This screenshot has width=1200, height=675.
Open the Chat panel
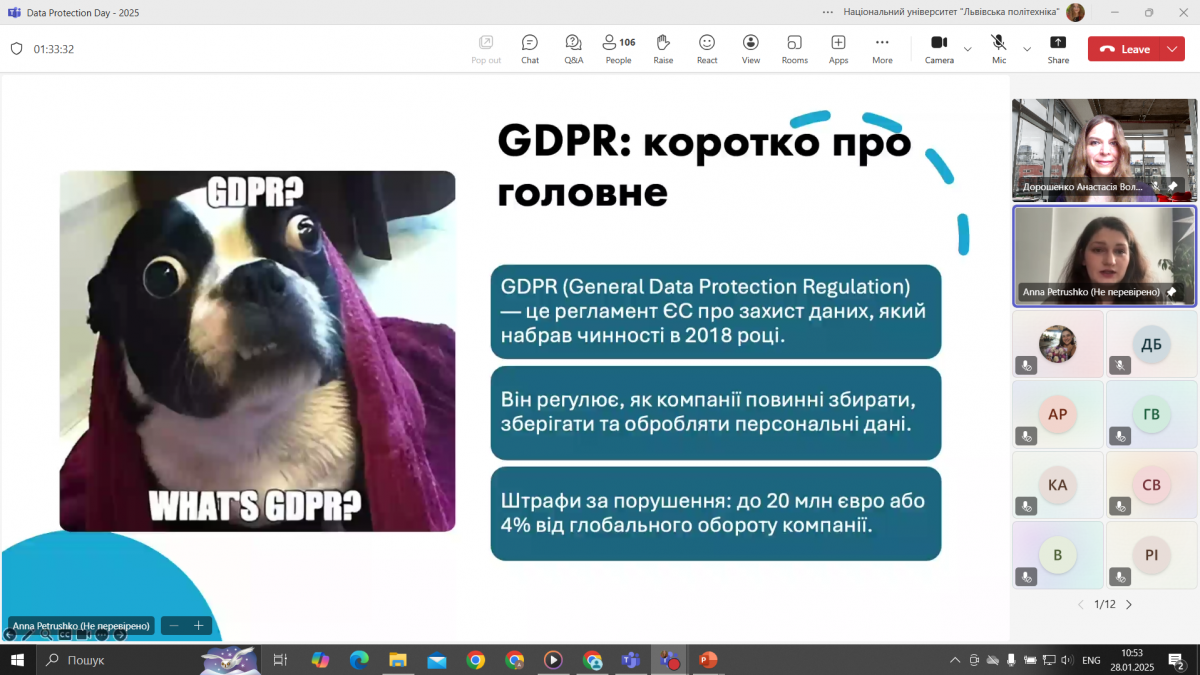[x=529, y=47]
